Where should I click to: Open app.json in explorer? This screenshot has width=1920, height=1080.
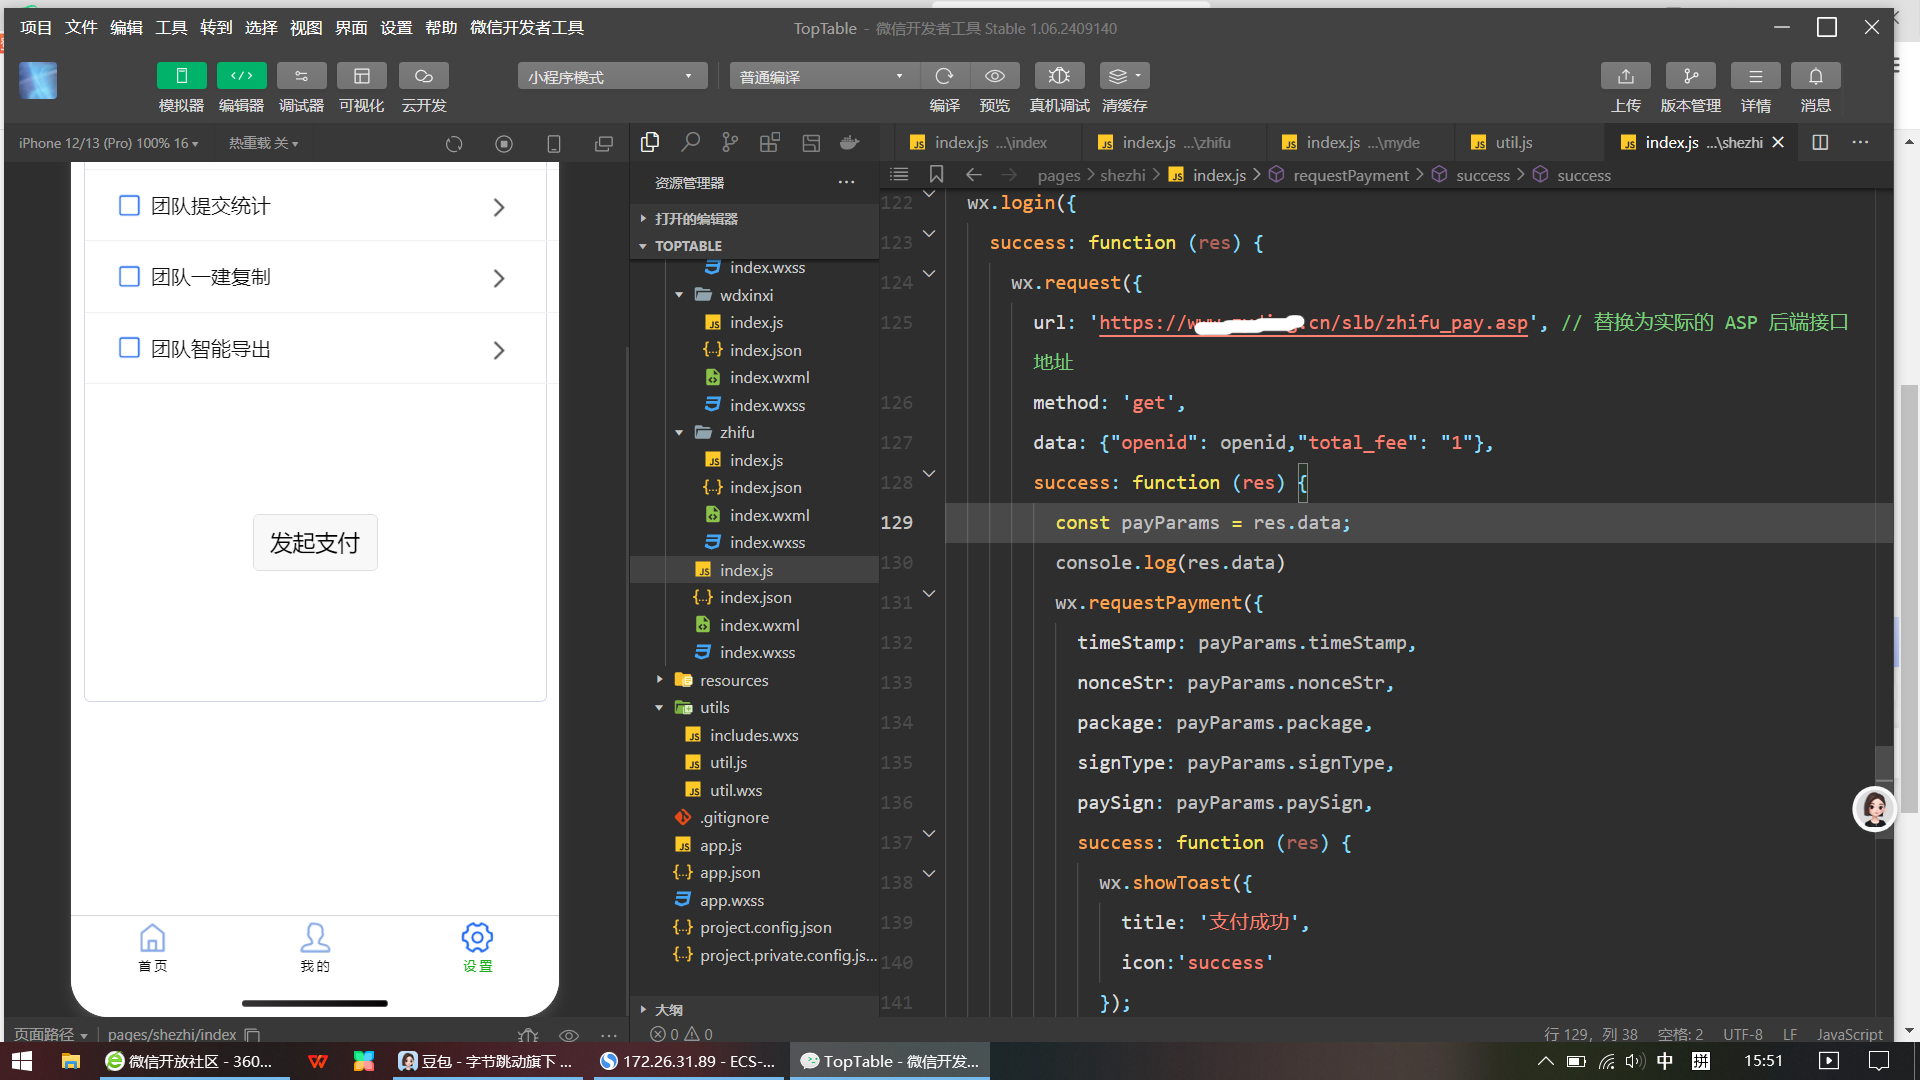tap(730, 873)
